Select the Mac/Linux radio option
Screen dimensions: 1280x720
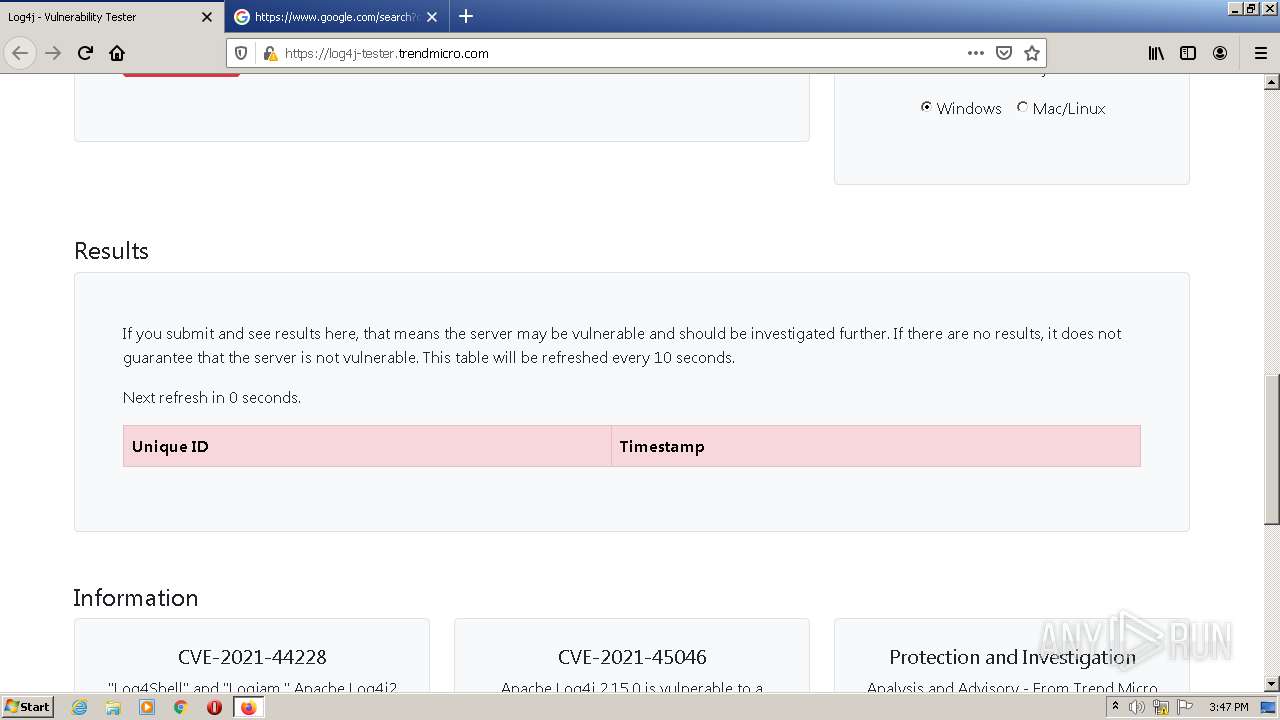coord(1022,107)
